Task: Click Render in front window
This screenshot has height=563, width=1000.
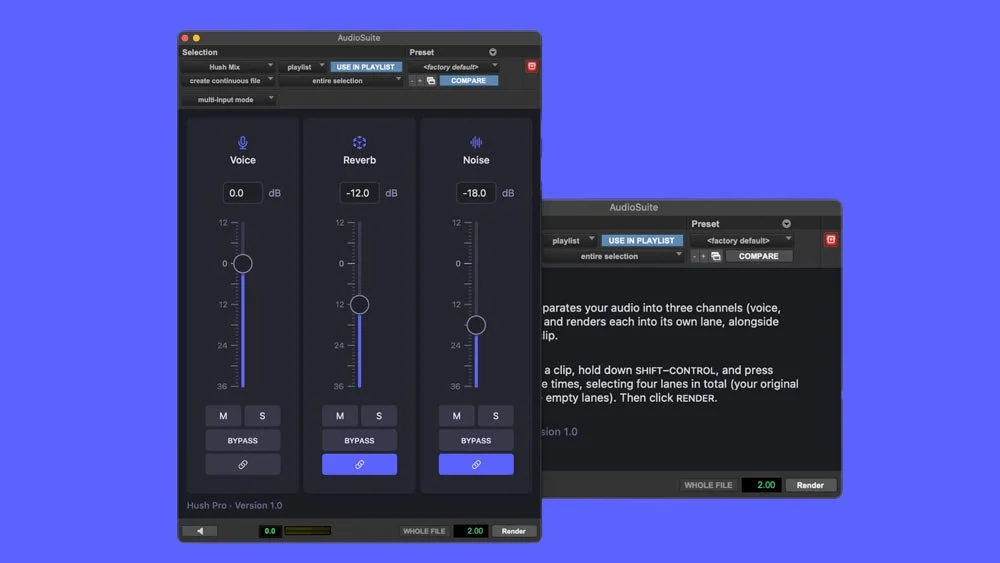Action: pyautogui.click(x=513, y=531)
